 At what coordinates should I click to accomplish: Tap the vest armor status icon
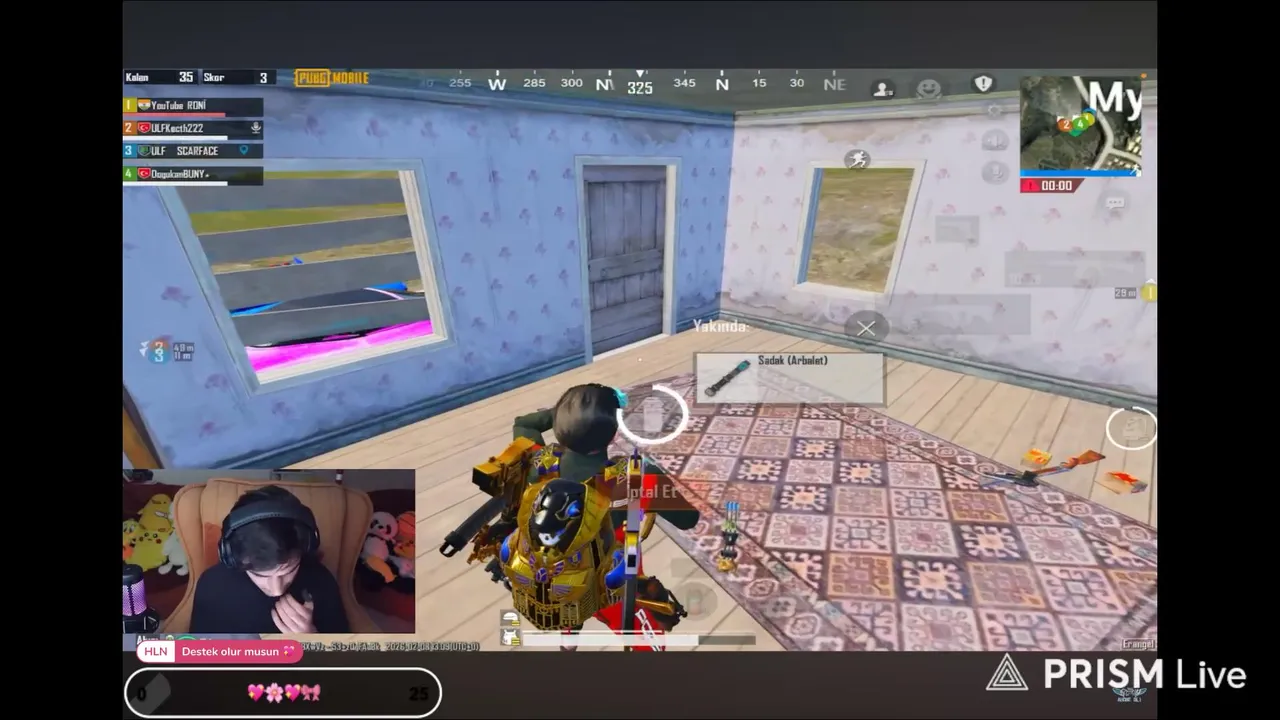[511, 639]
